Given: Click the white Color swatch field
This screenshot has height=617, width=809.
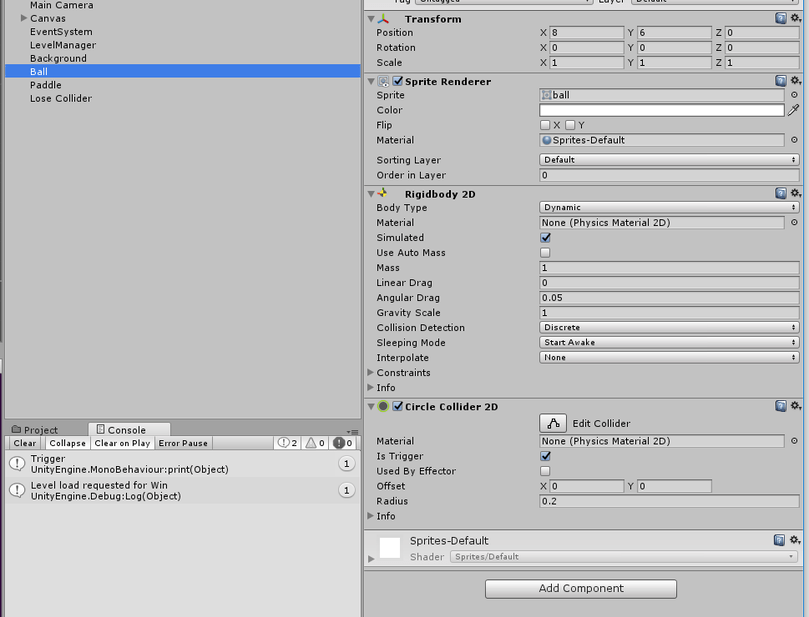Looking at the screenshot, I should (x=661, y=110).
